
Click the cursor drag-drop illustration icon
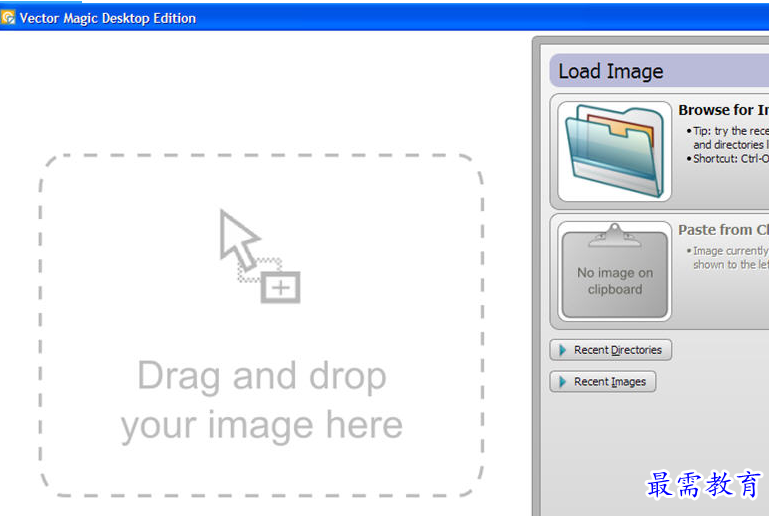pyautogui.click(x=259, y=257)
